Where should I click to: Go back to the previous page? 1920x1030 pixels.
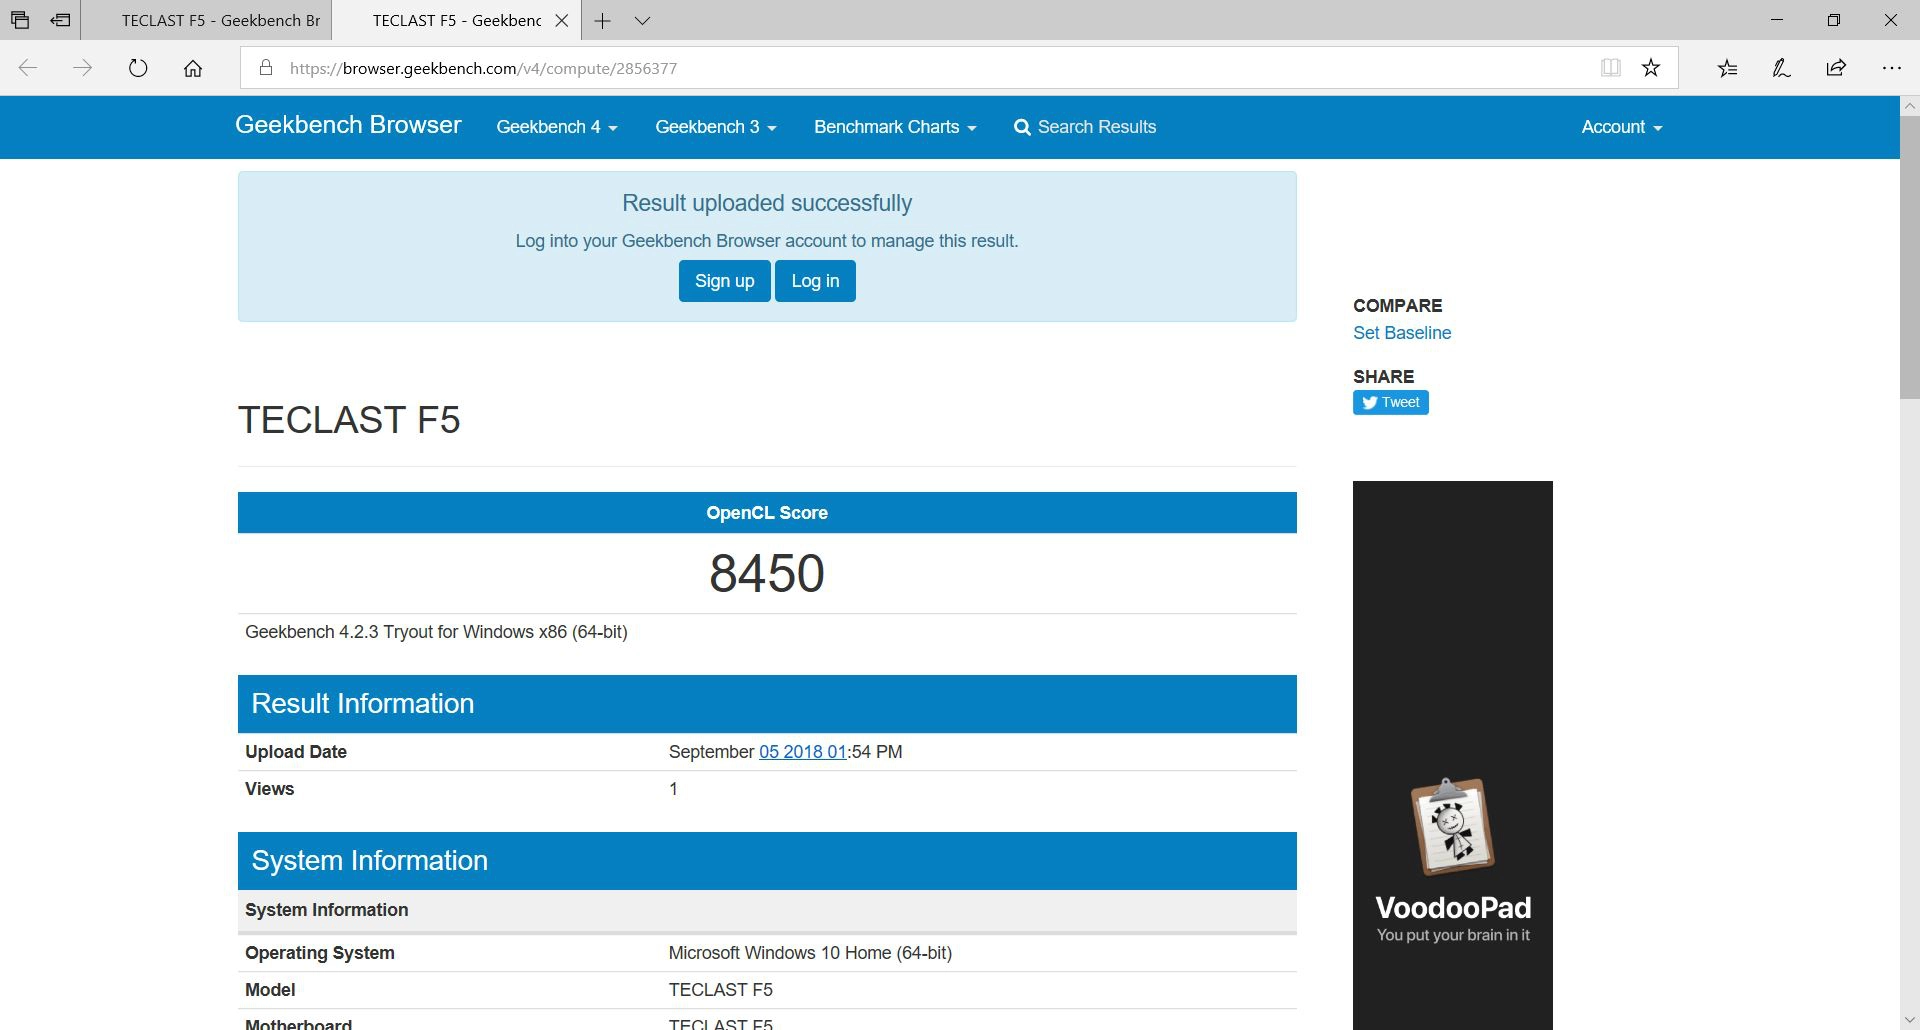coord(28,68)
